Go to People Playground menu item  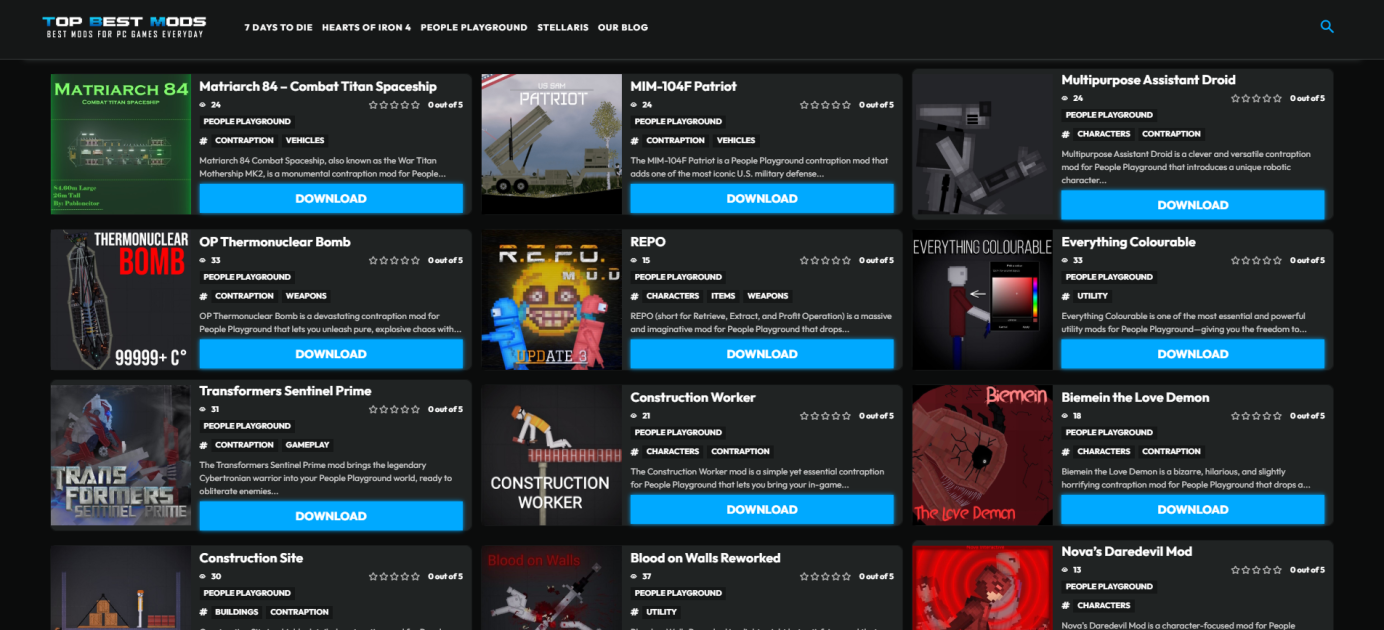pos(474,28)
